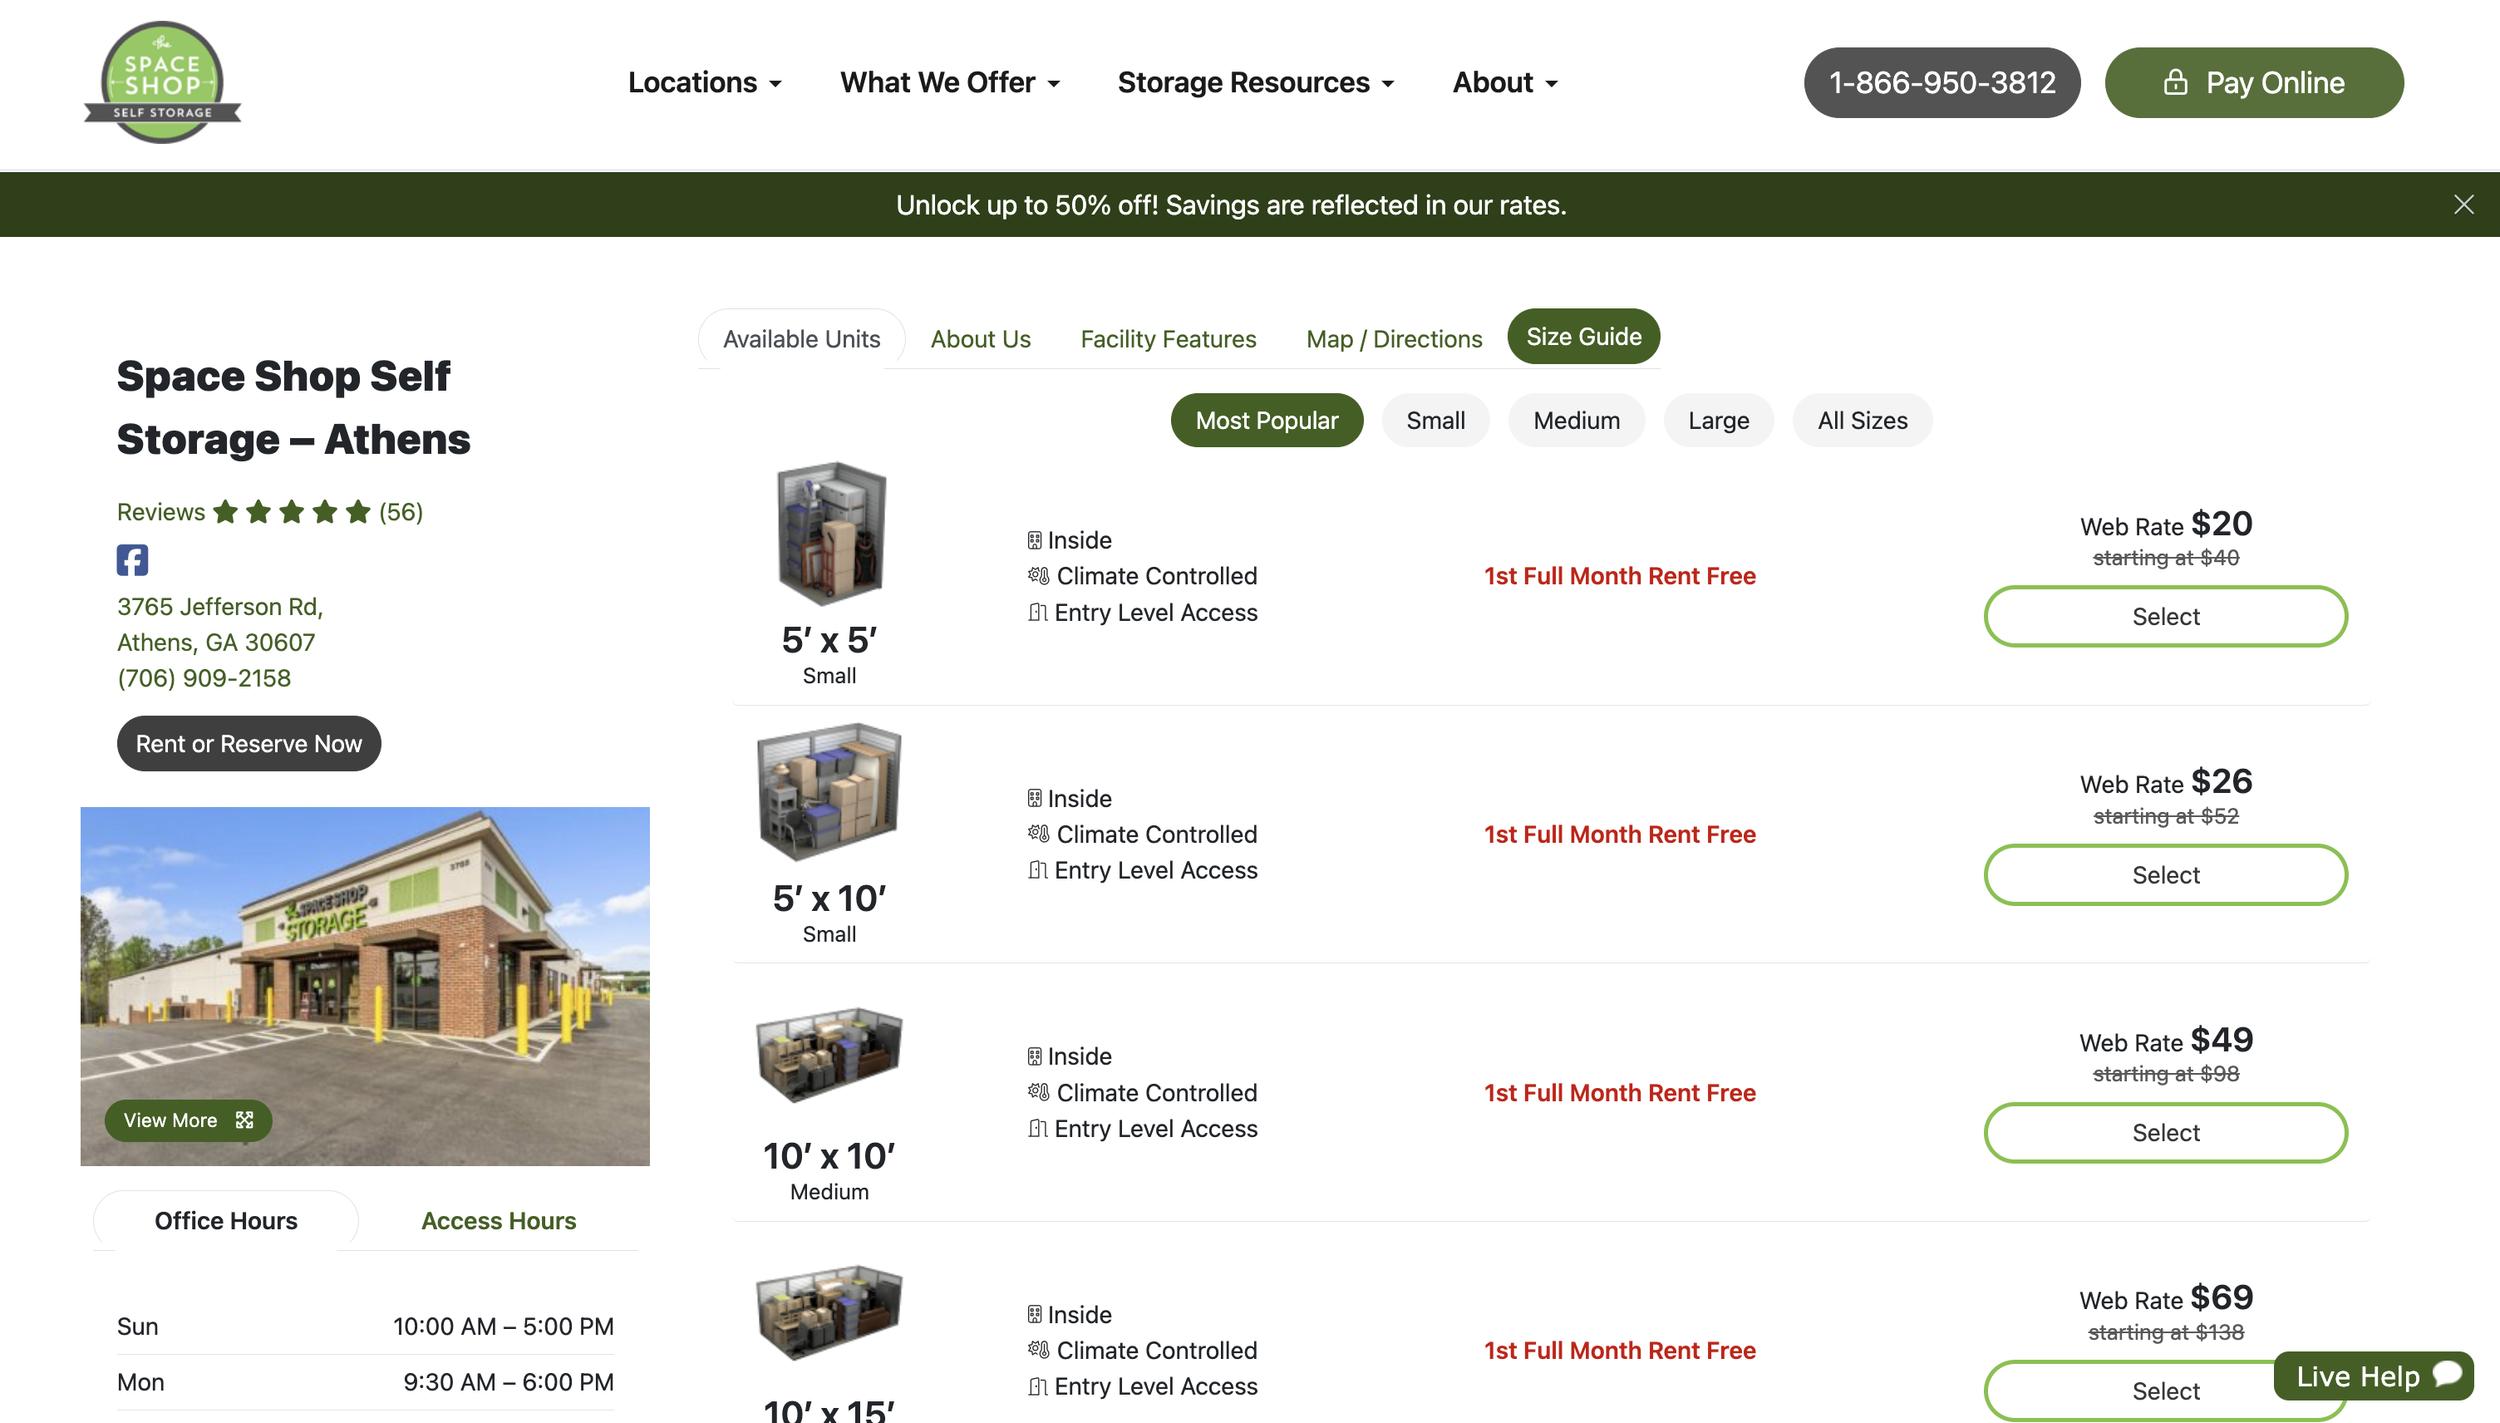Select the $20 5' x 5' unit
Screen dimensions: 2500x1423
2165,617
